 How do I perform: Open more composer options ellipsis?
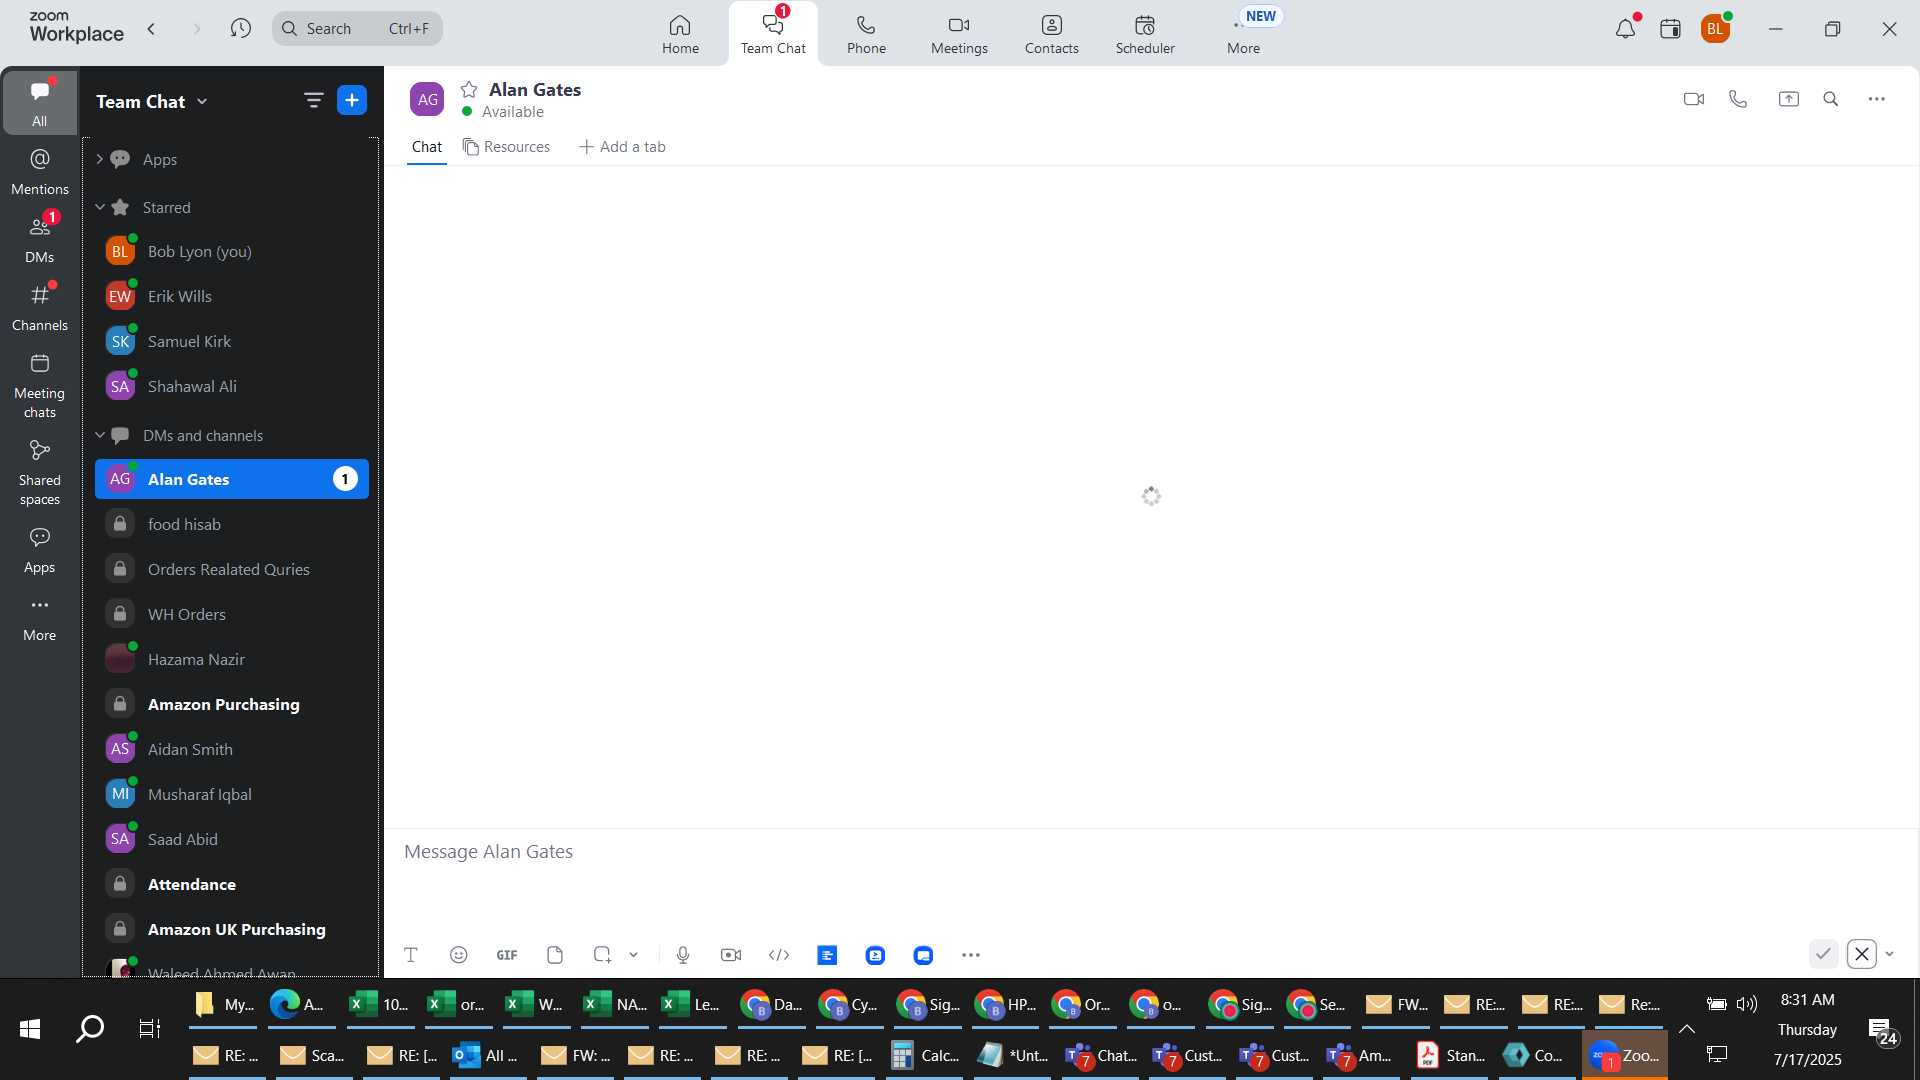[971, 955]
